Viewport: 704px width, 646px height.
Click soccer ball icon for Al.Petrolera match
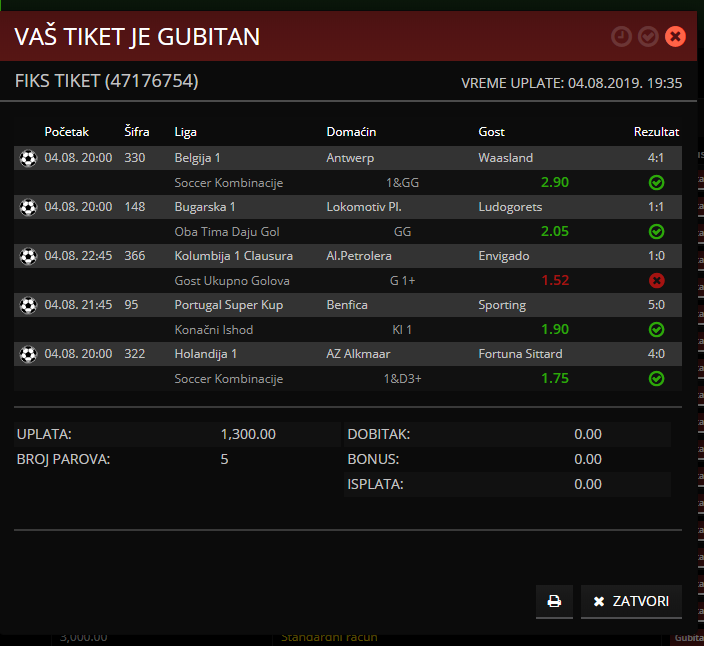pyautogui.click(x=28, y=256)
